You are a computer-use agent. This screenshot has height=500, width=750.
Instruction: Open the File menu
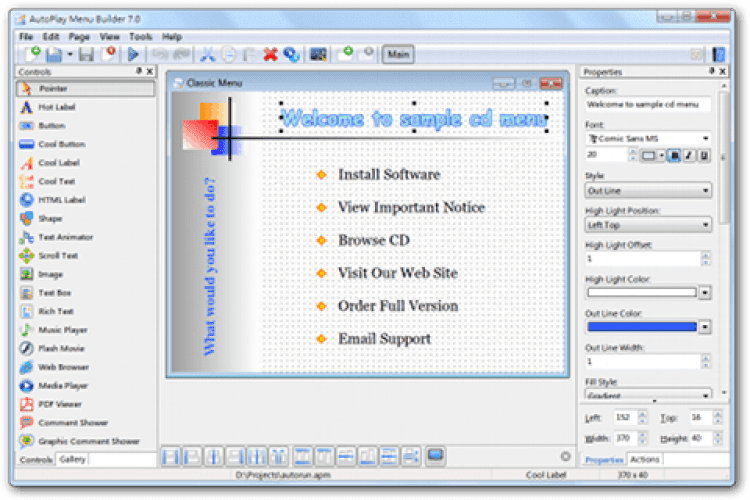coord(26,36)
